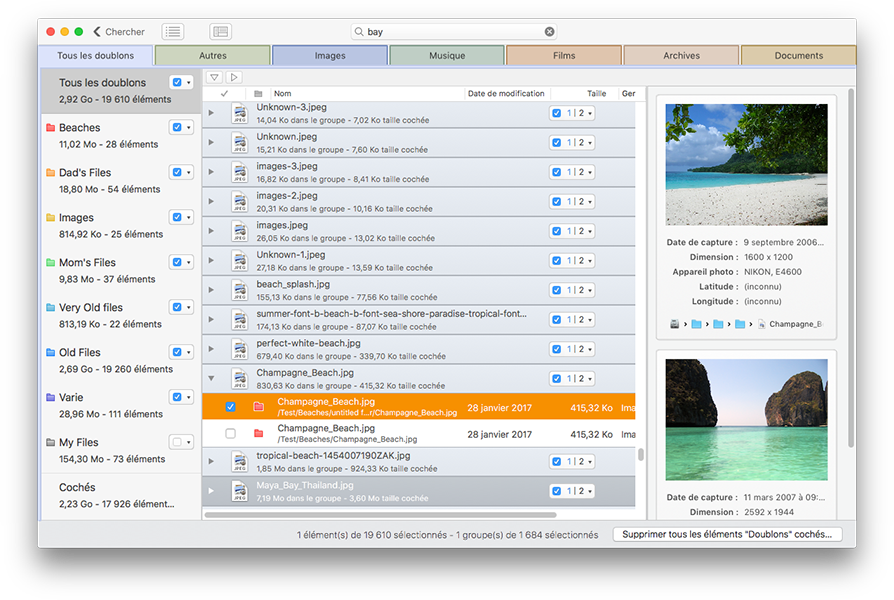Click the JPEG file icon for Unknown-3.jpeg
The image size is (894, 600).
(x=240, y=113)
